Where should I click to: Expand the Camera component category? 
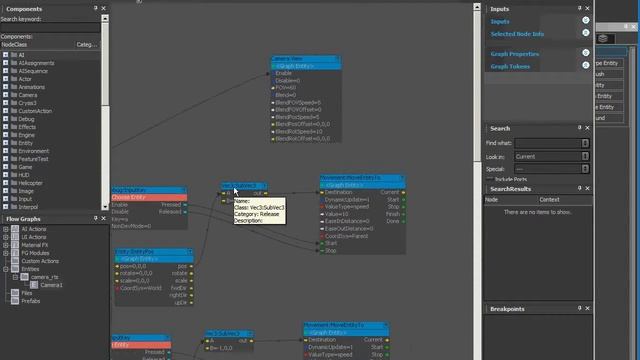coord(5,95)
